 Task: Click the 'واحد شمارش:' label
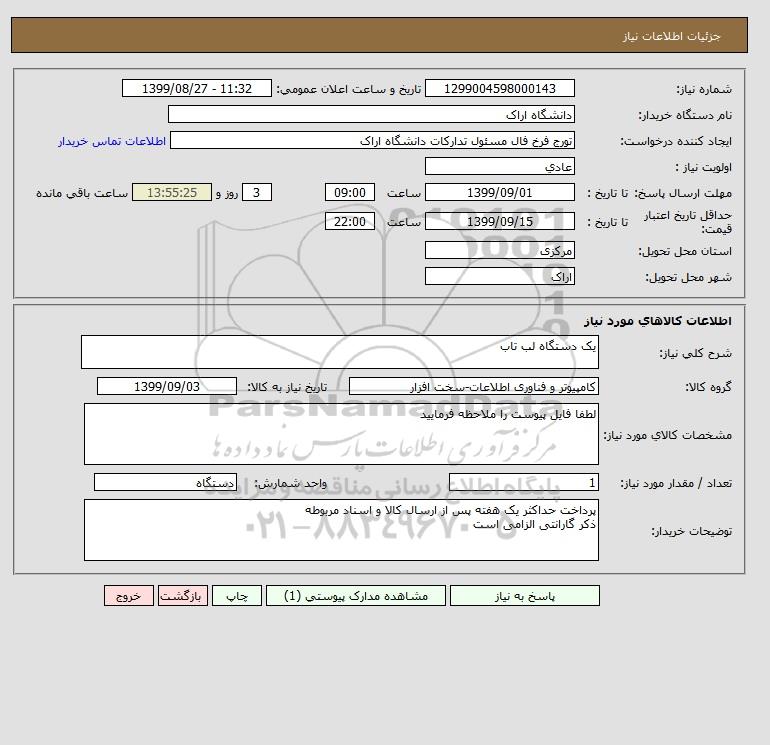tap(290, 483)
